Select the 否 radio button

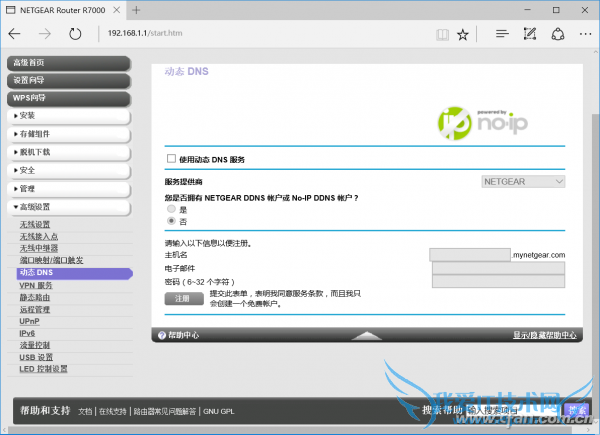(171, 221)
